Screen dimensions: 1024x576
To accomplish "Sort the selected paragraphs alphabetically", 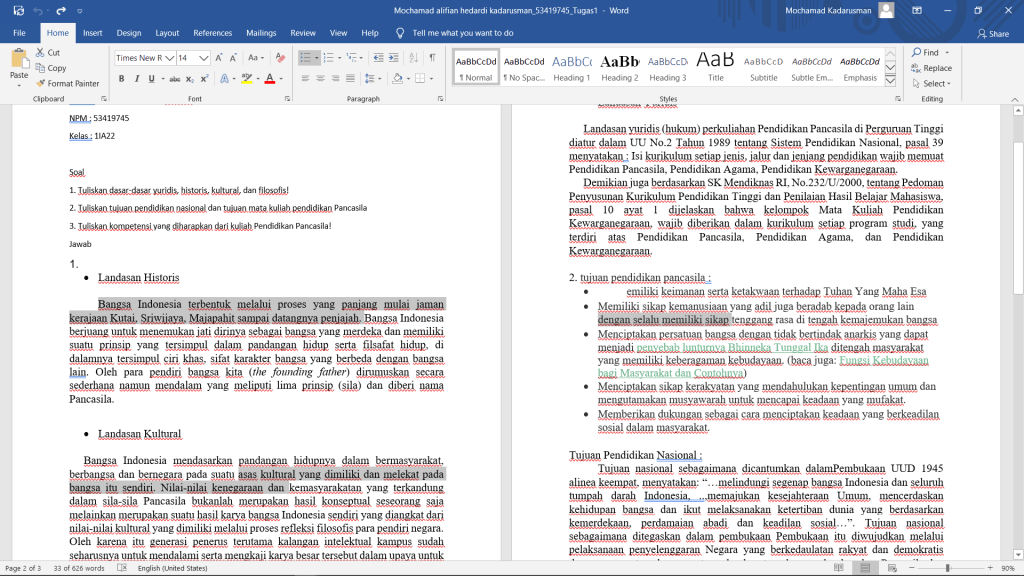I will click(412, 58).
